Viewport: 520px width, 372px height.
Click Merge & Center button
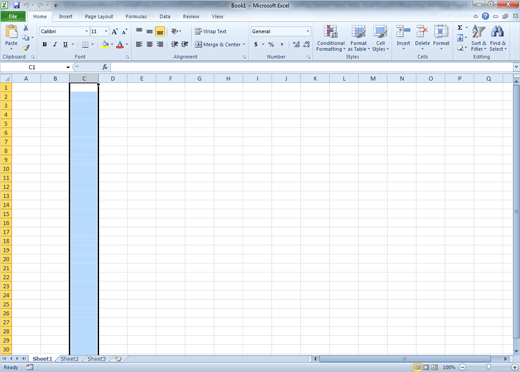tap(218, 44)
